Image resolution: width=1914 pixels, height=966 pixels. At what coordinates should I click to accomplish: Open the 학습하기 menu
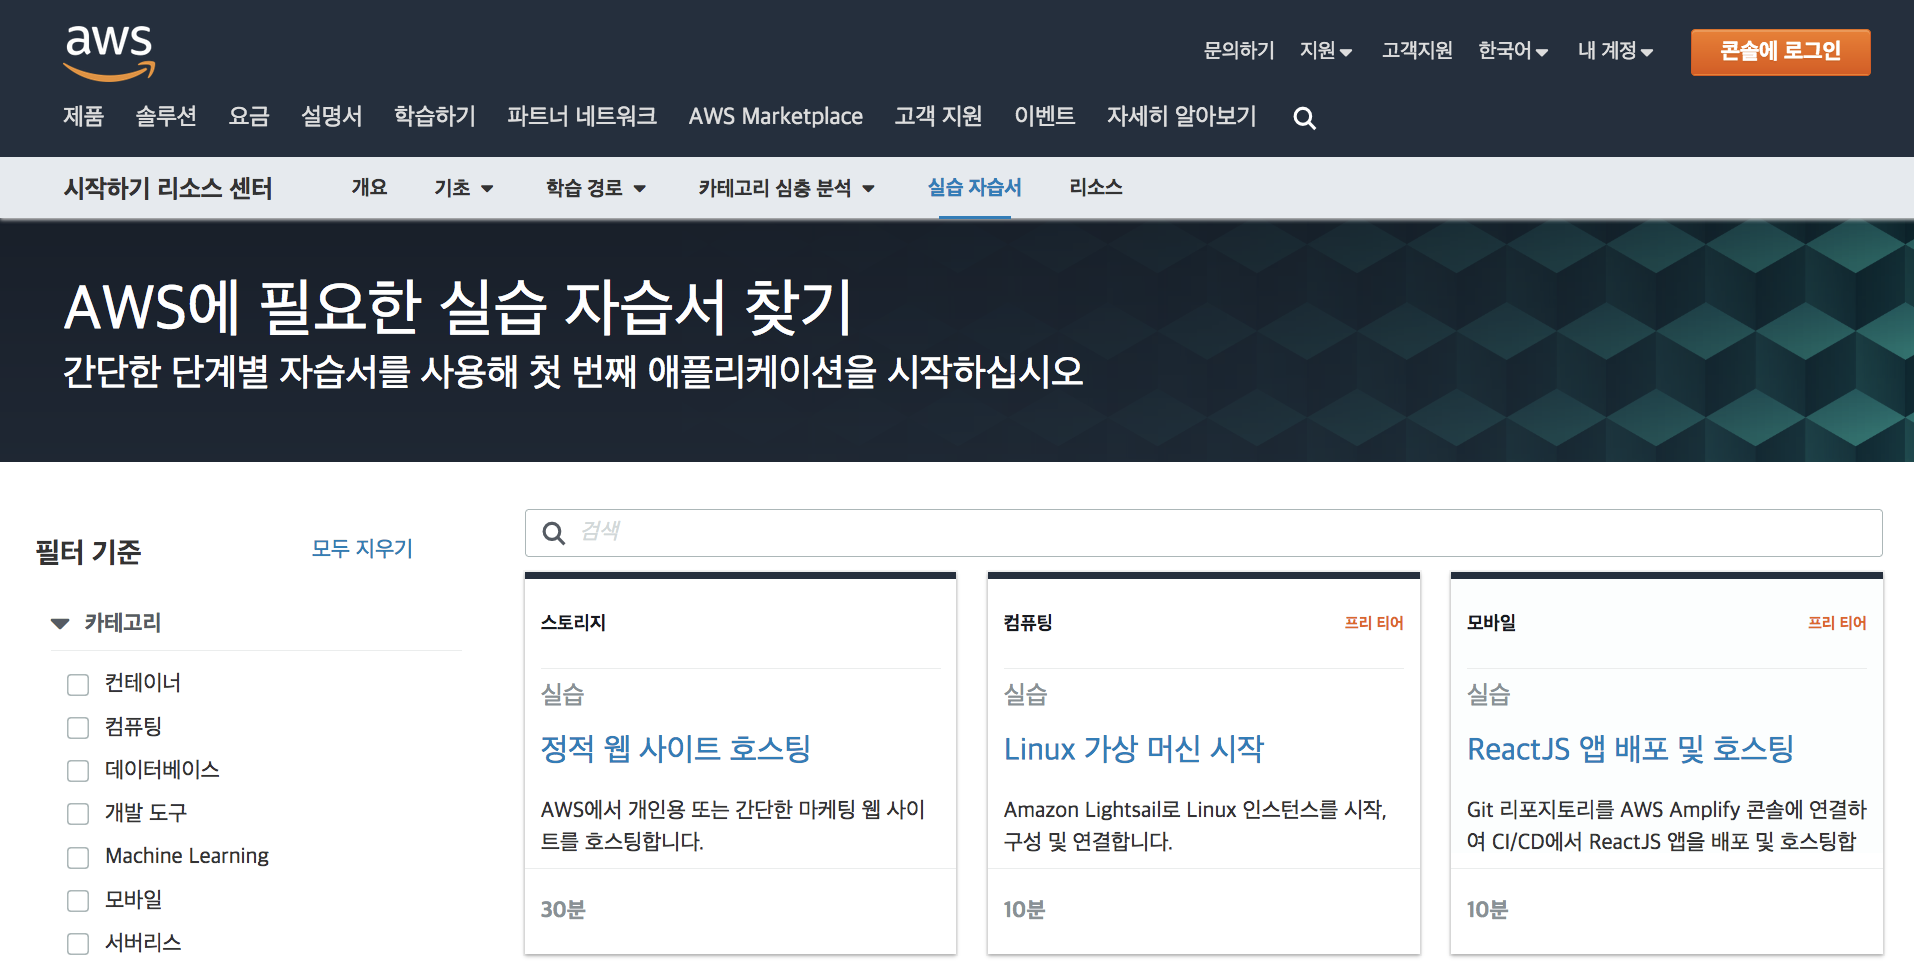[x=435, y=116]
